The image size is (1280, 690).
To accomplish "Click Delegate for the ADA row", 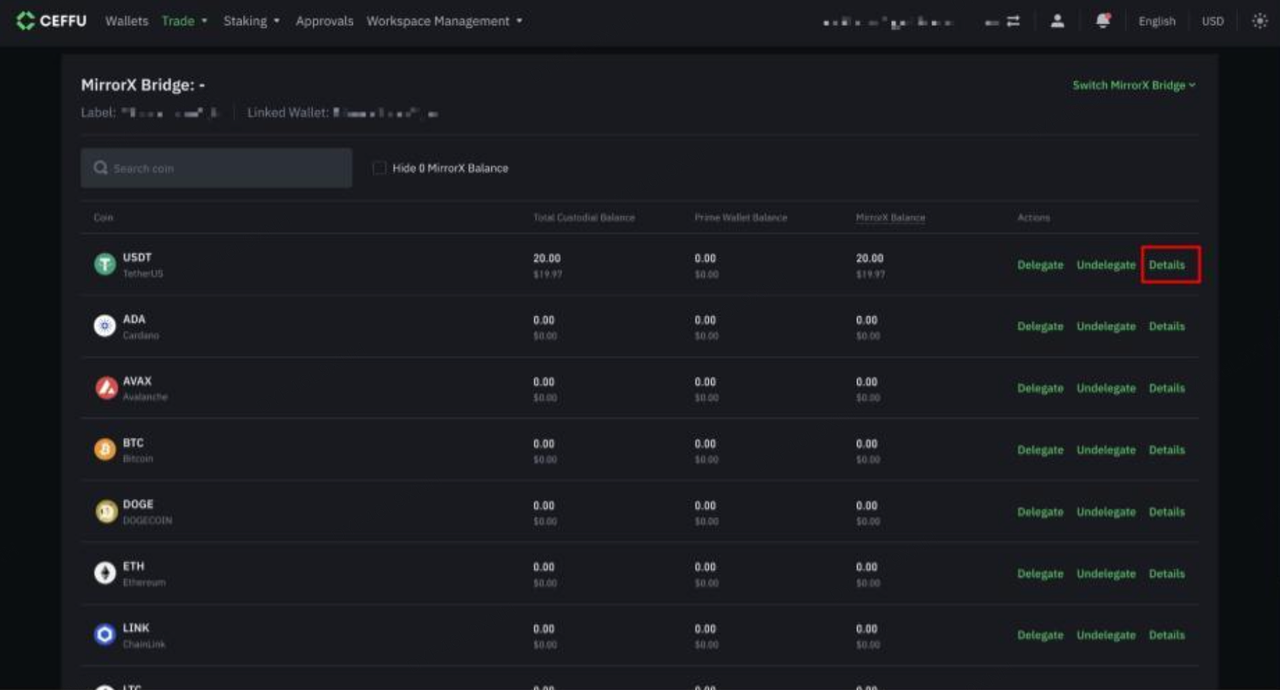I will point(1040,327).
